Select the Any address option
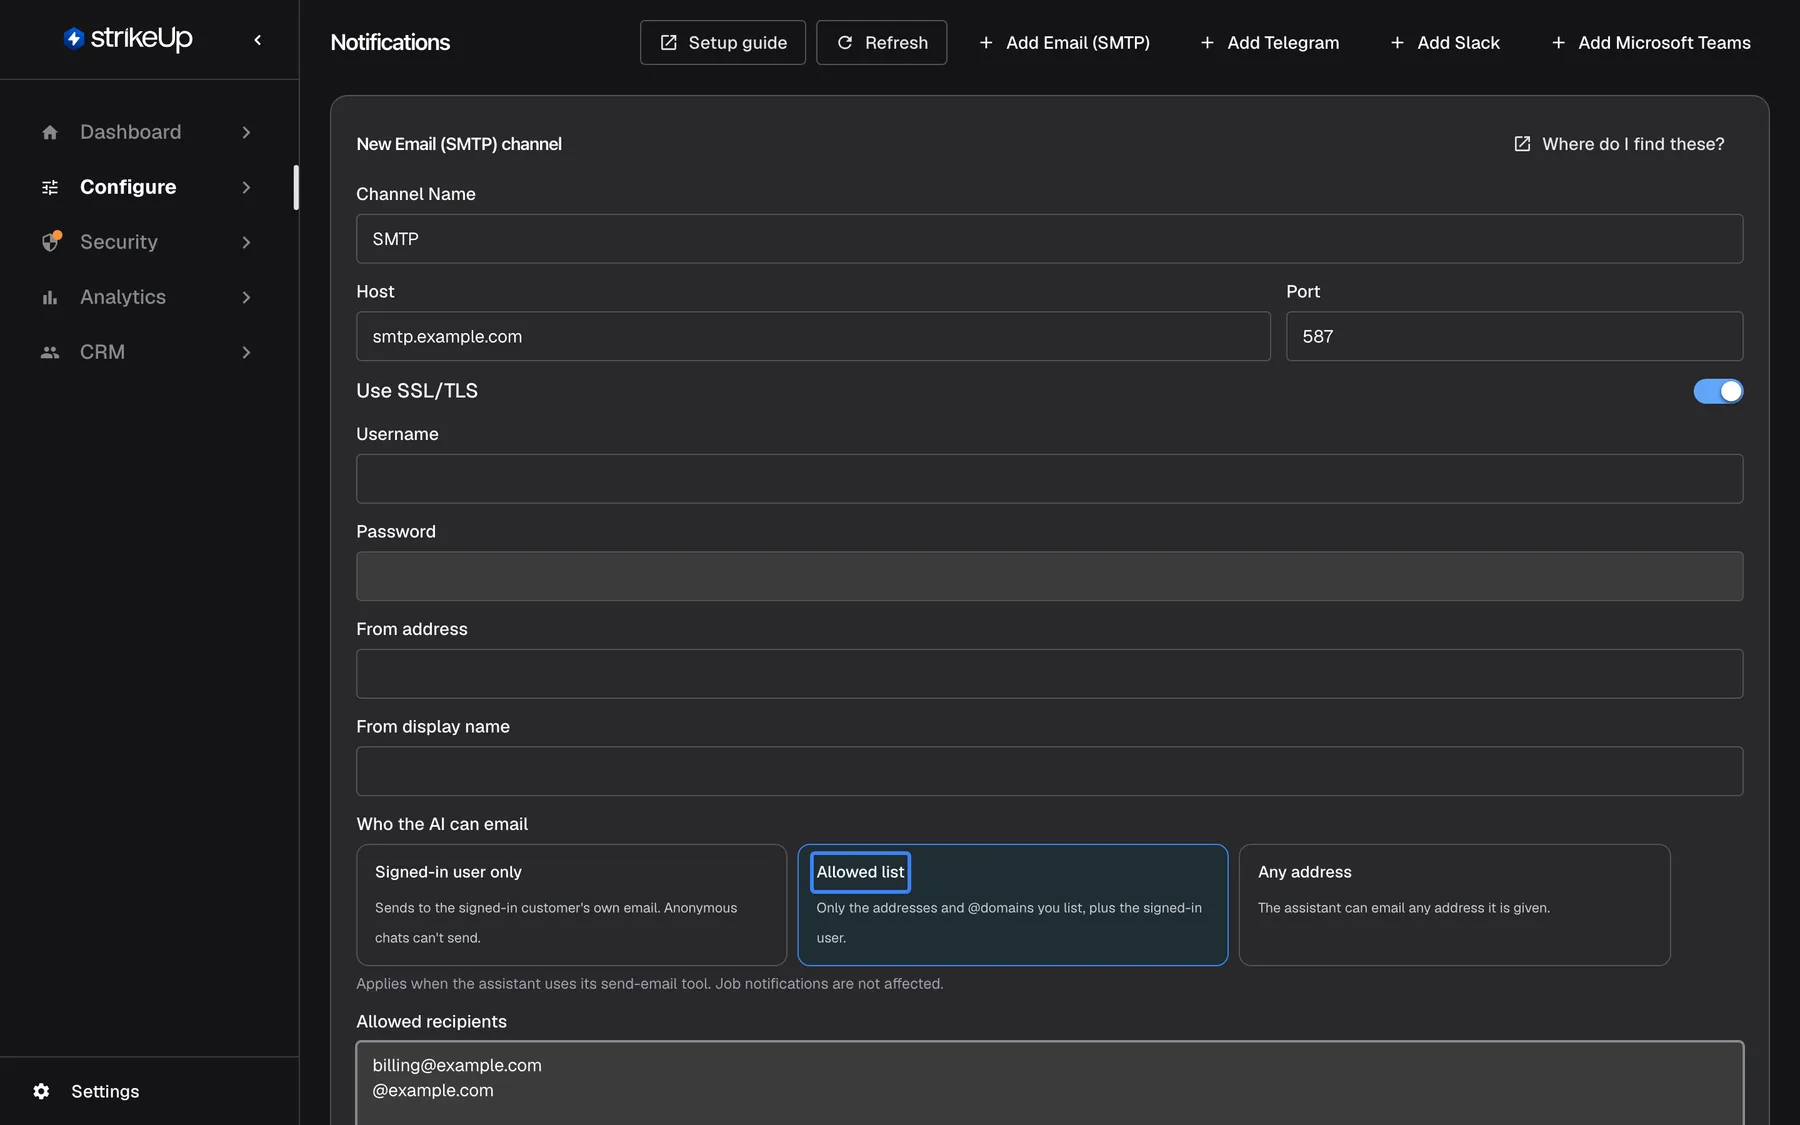 (1454, 905)
